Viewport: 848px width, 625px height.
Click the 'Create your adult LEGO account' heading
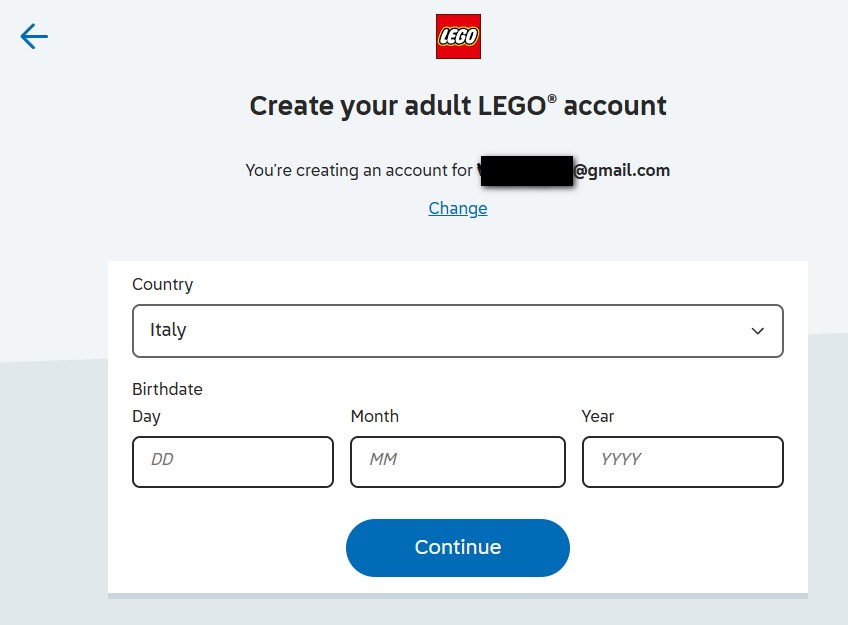(x=457, y=106)
